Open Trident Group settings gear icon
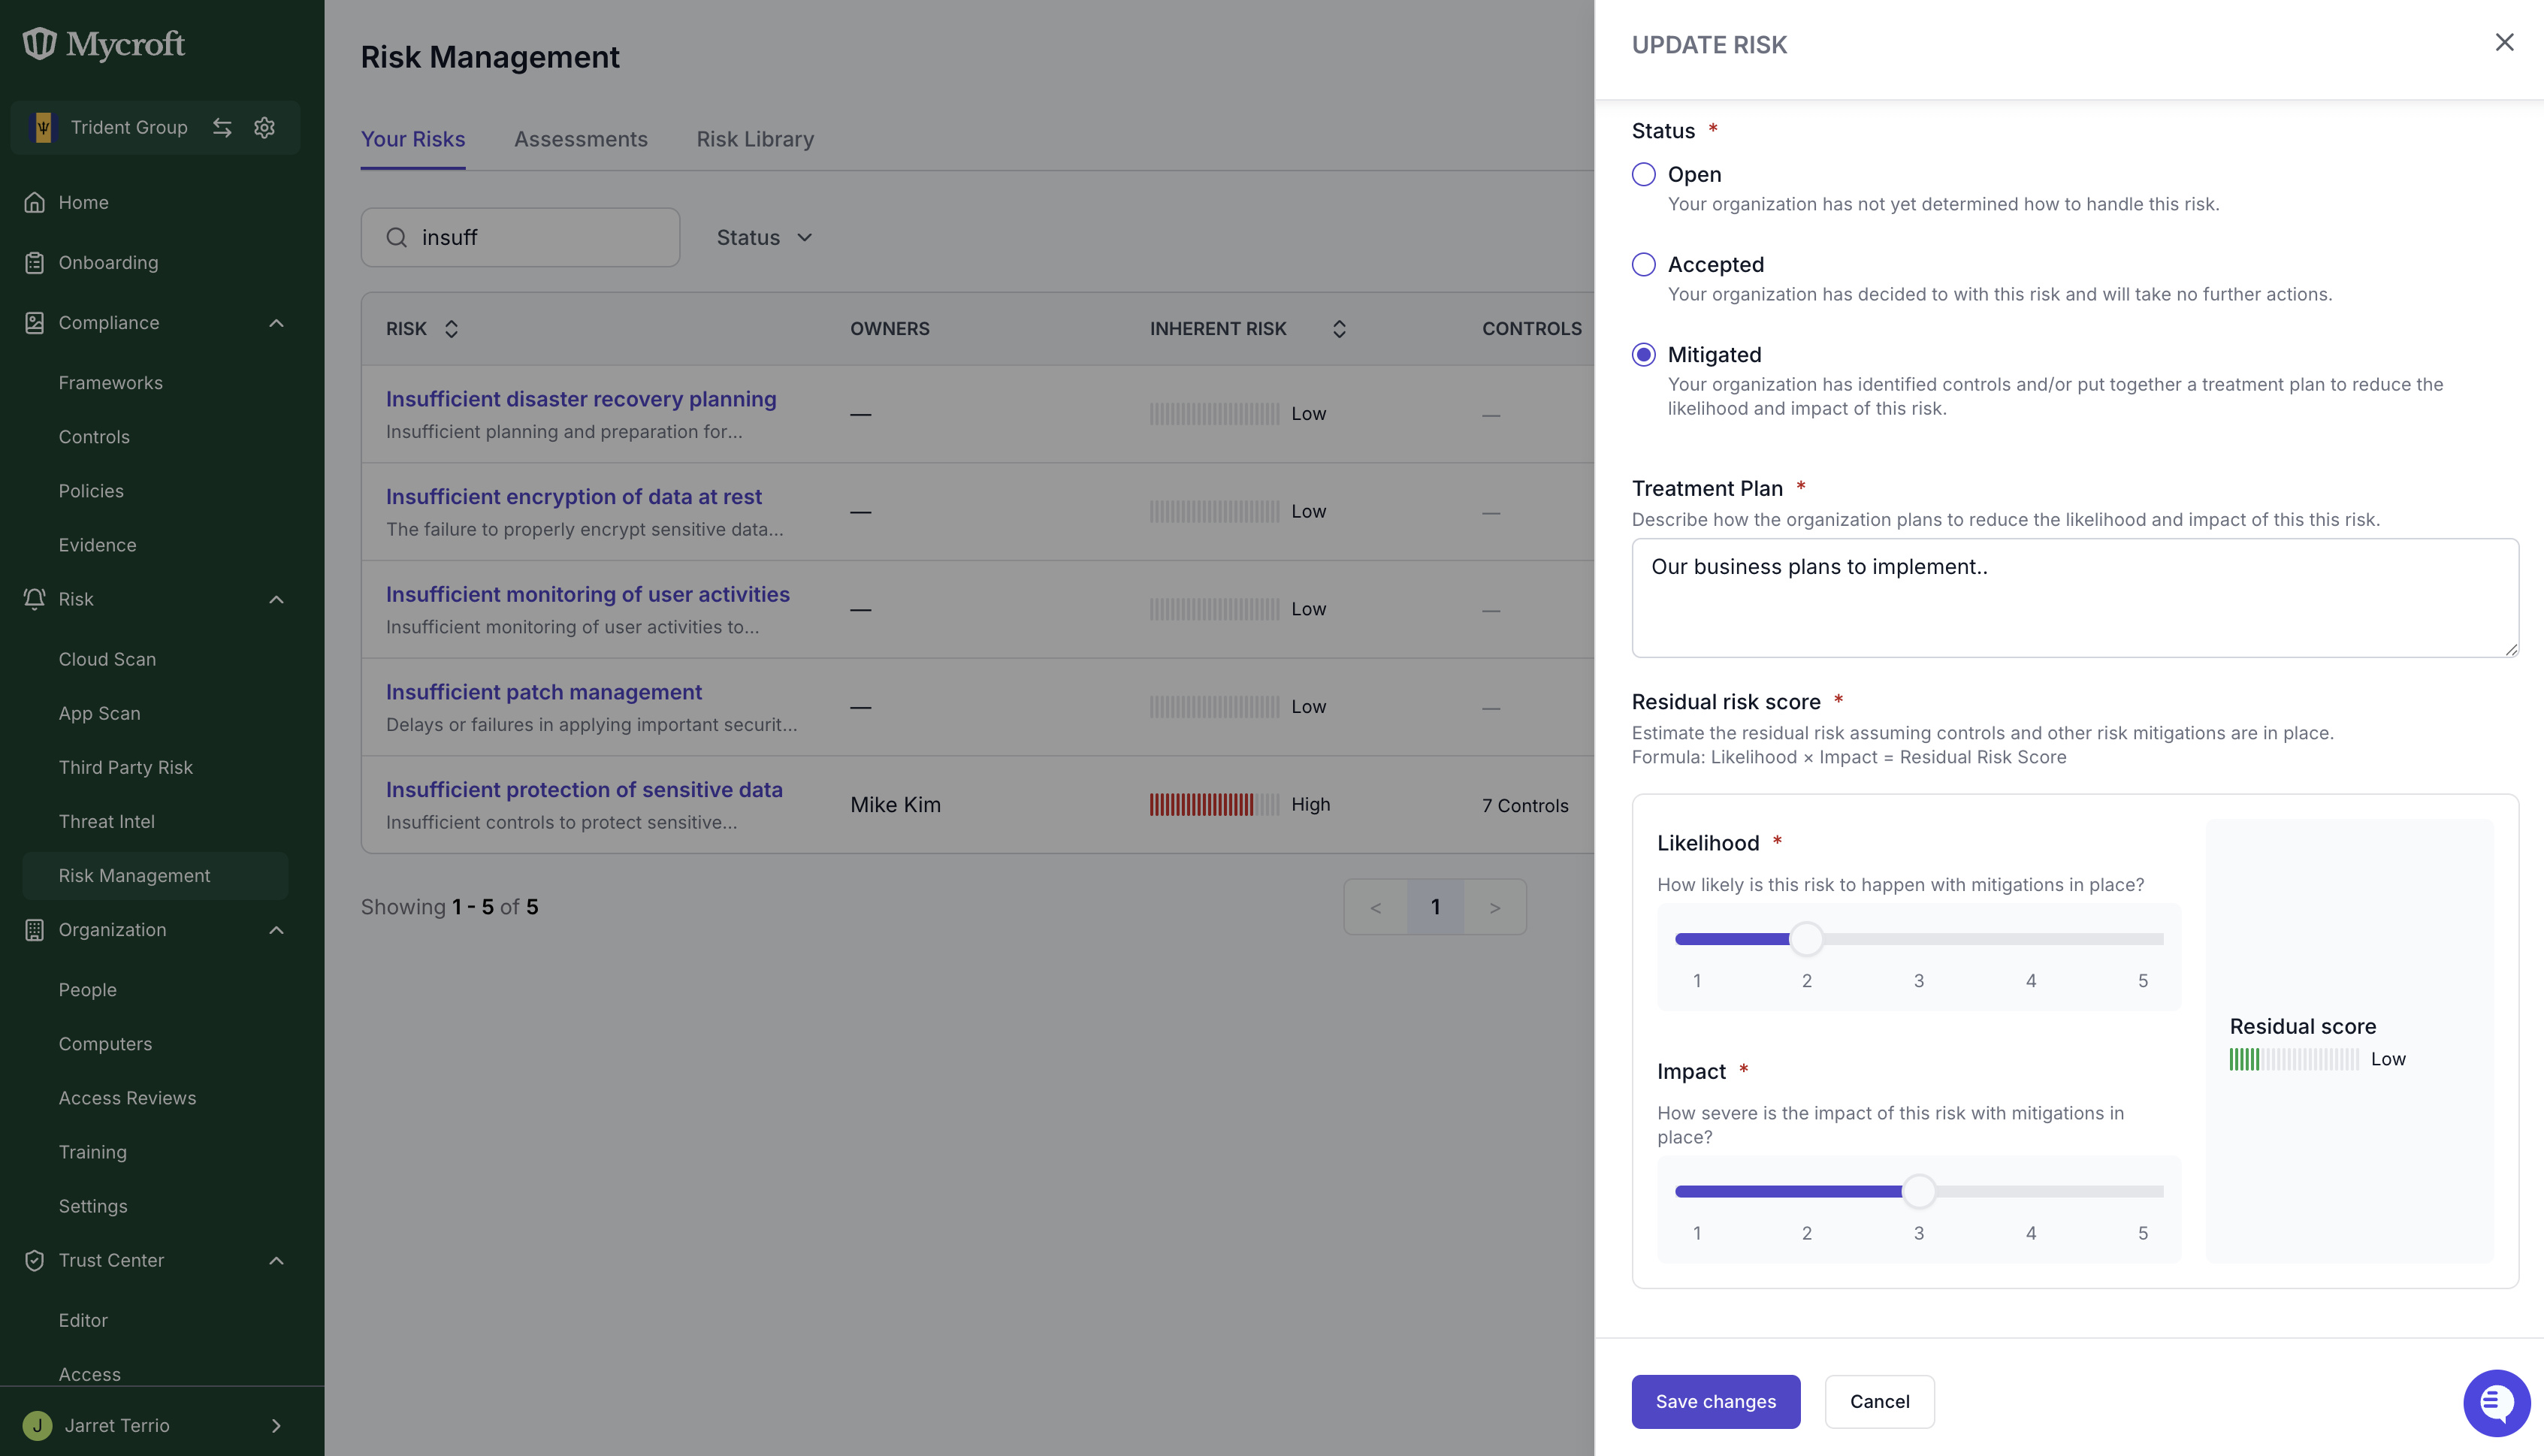Viewport: 2544px width, 1456px height. click(264, 127)
